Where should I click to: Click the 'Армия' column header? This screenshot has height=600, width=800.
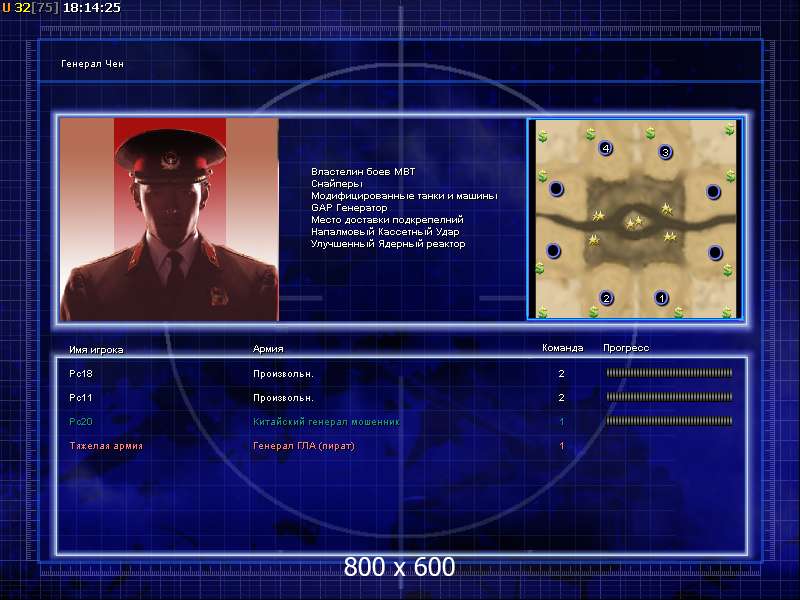click(268, 349)
